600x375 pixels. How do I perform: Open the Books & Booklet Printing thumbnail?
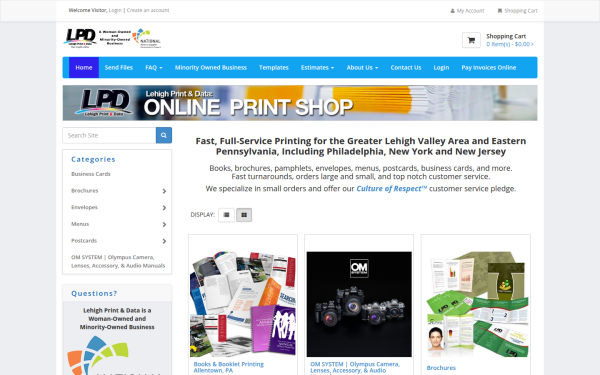point(243,304)
